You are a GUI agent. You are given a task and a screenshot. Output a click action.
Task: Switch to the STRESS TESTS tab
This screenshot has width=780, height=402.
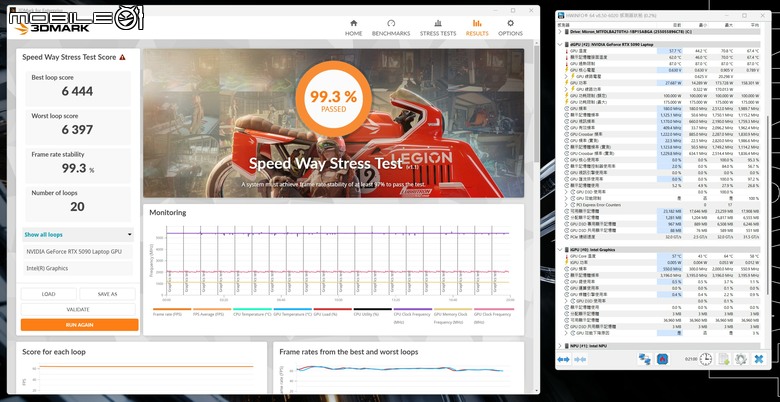click(438, 28)
